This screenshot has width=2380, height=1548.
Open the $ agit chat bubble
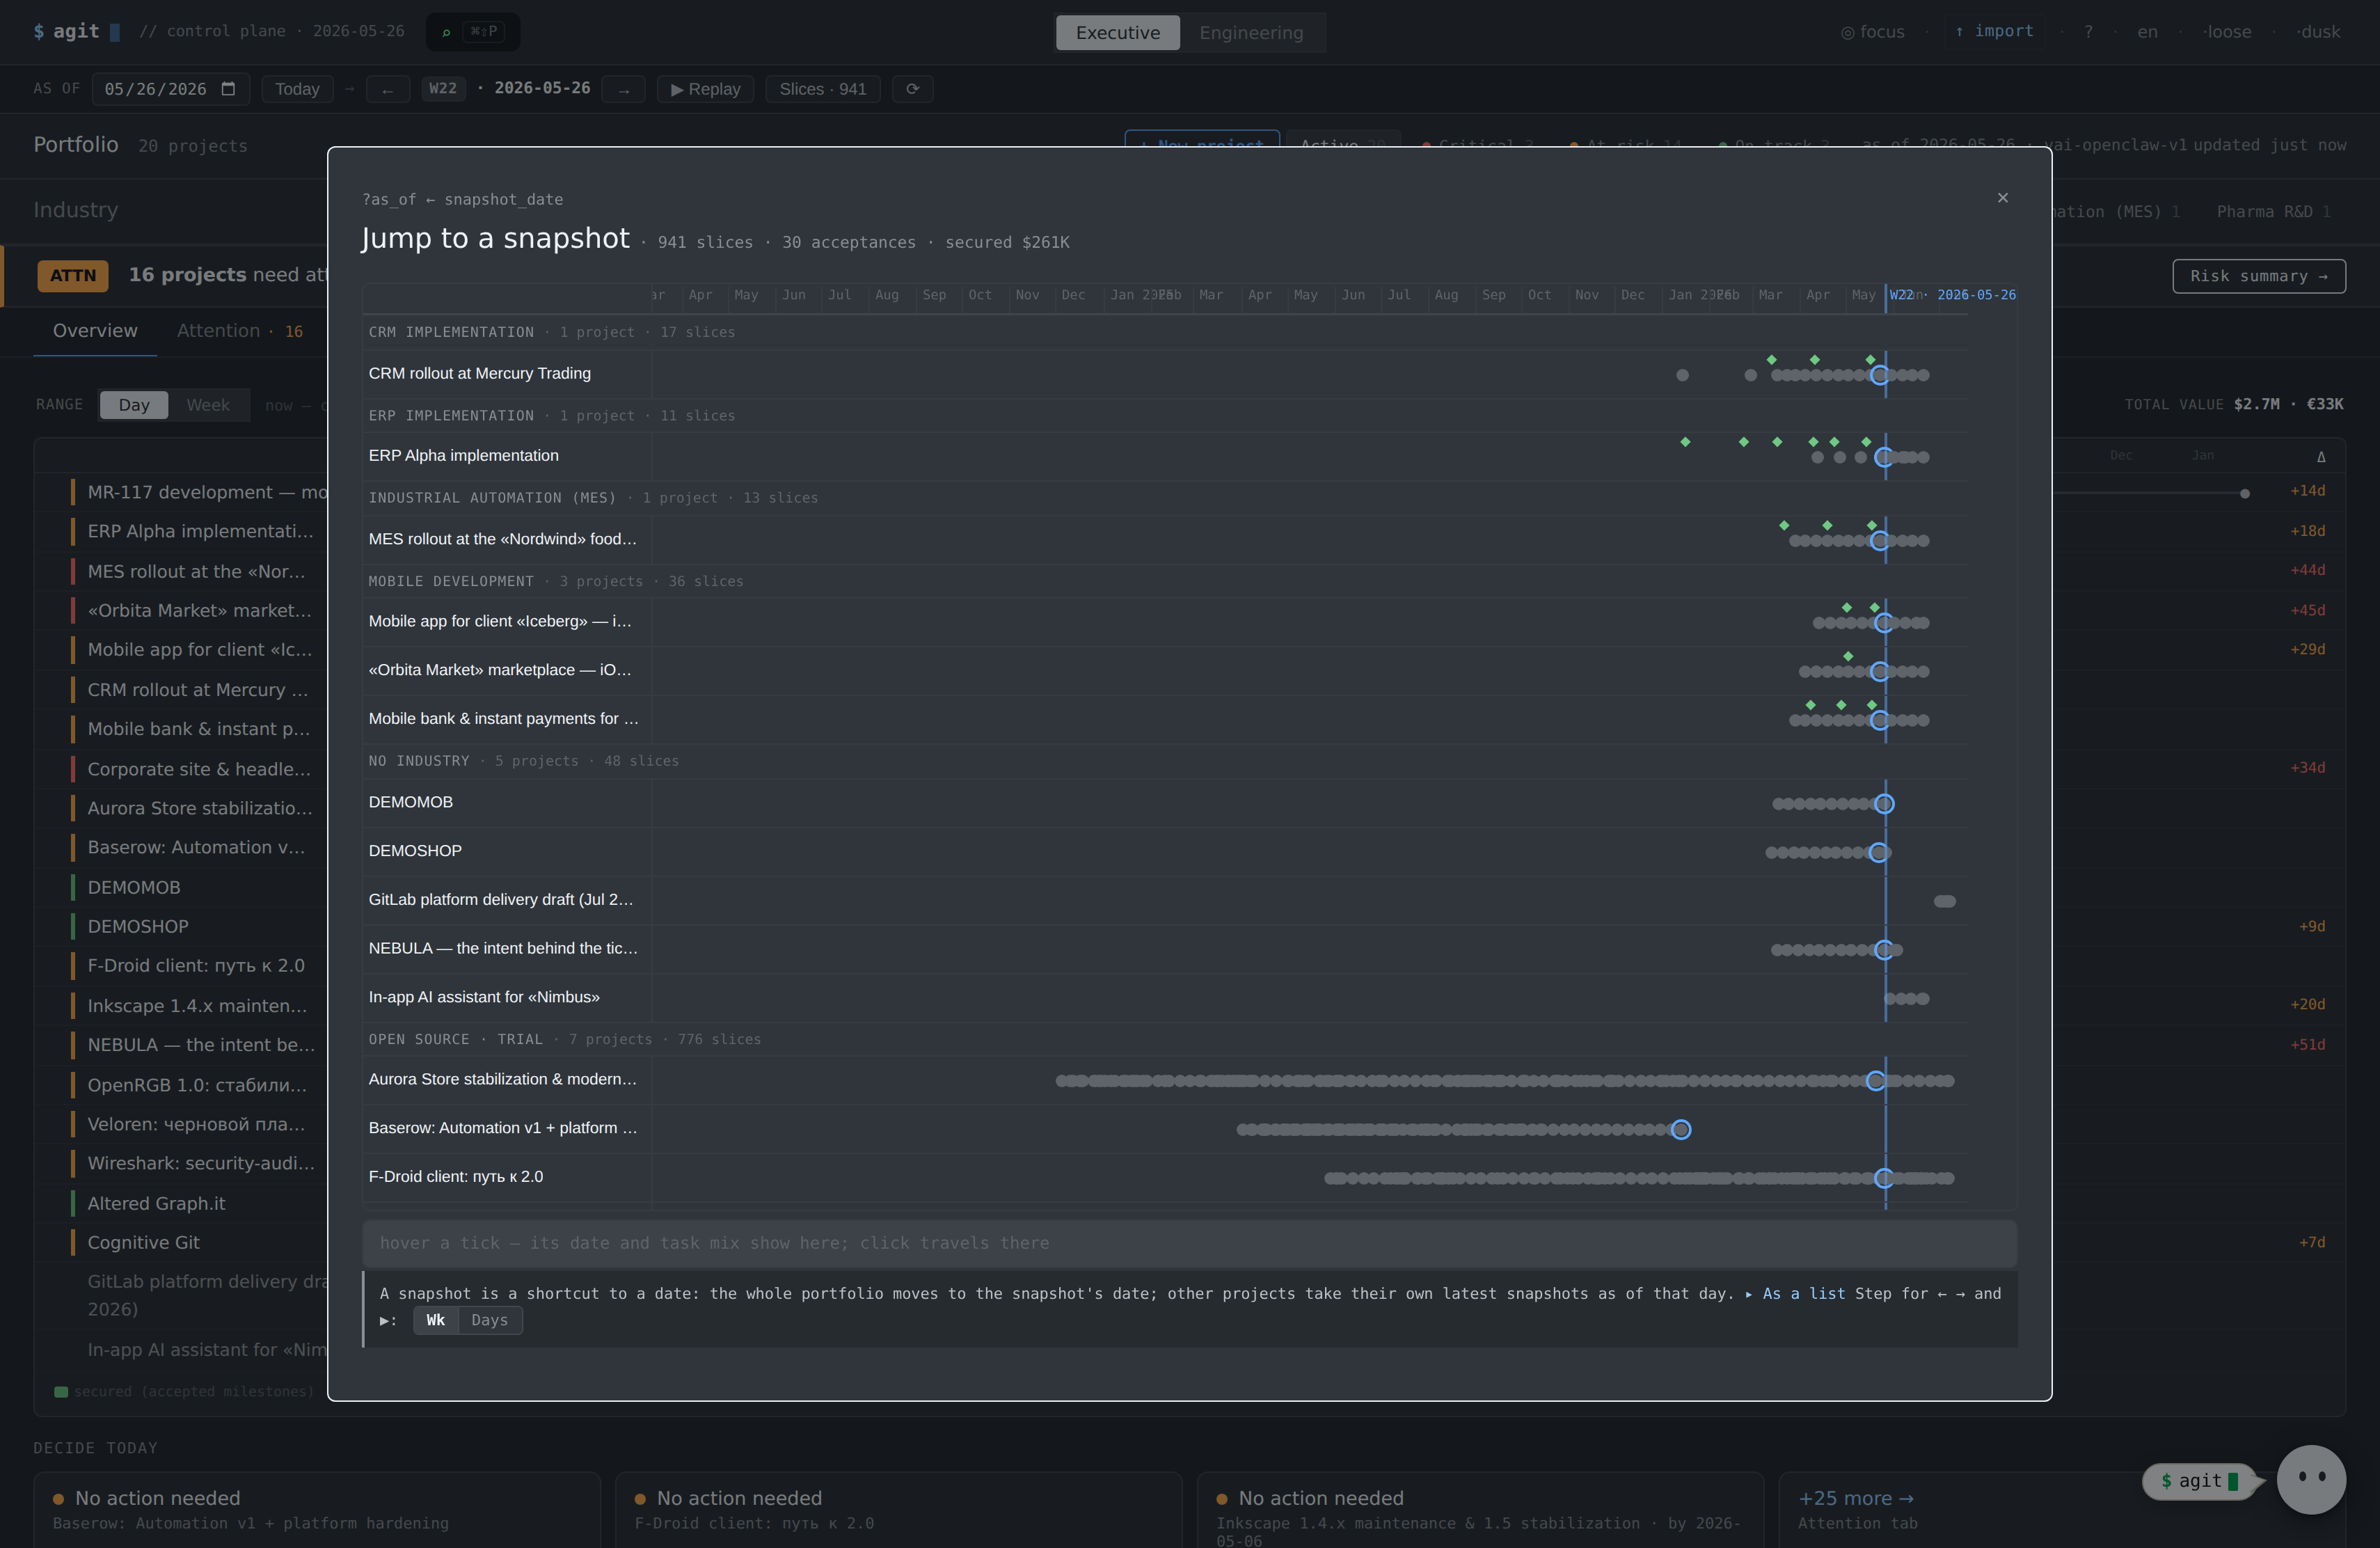click(2200, 1481)
